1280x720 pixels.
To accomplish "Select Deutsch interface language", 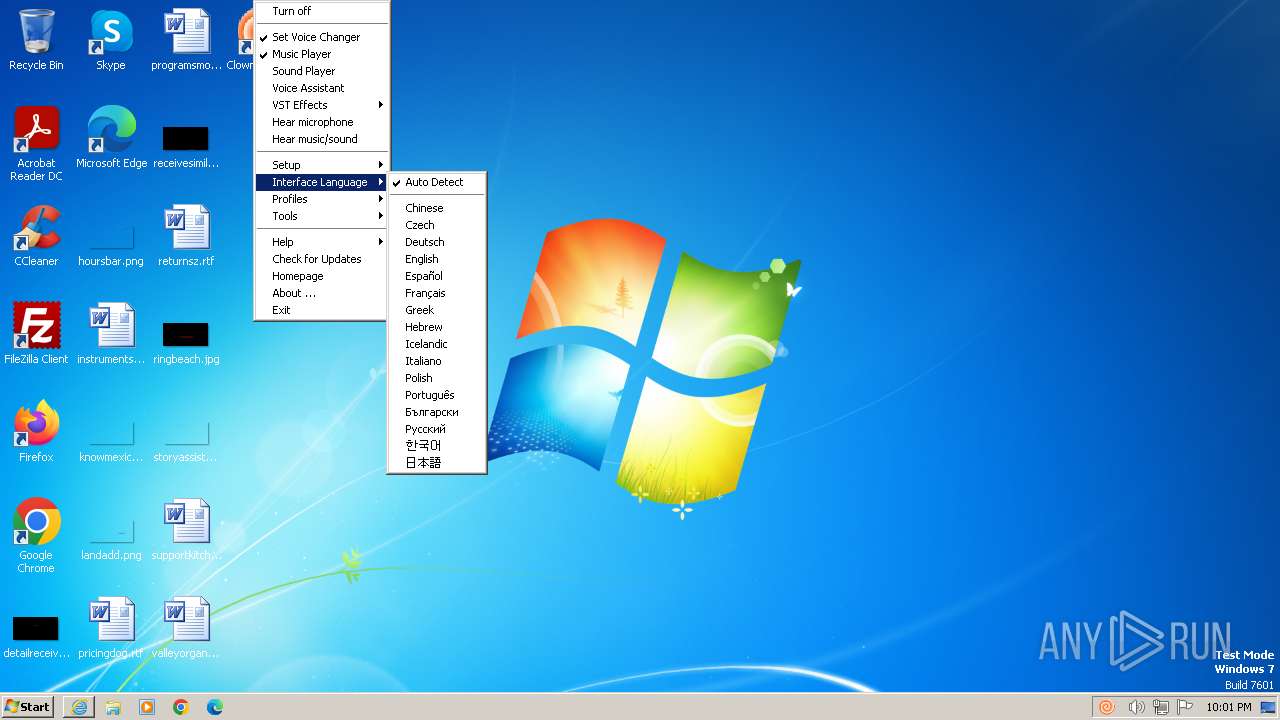I will pos(437,242).
